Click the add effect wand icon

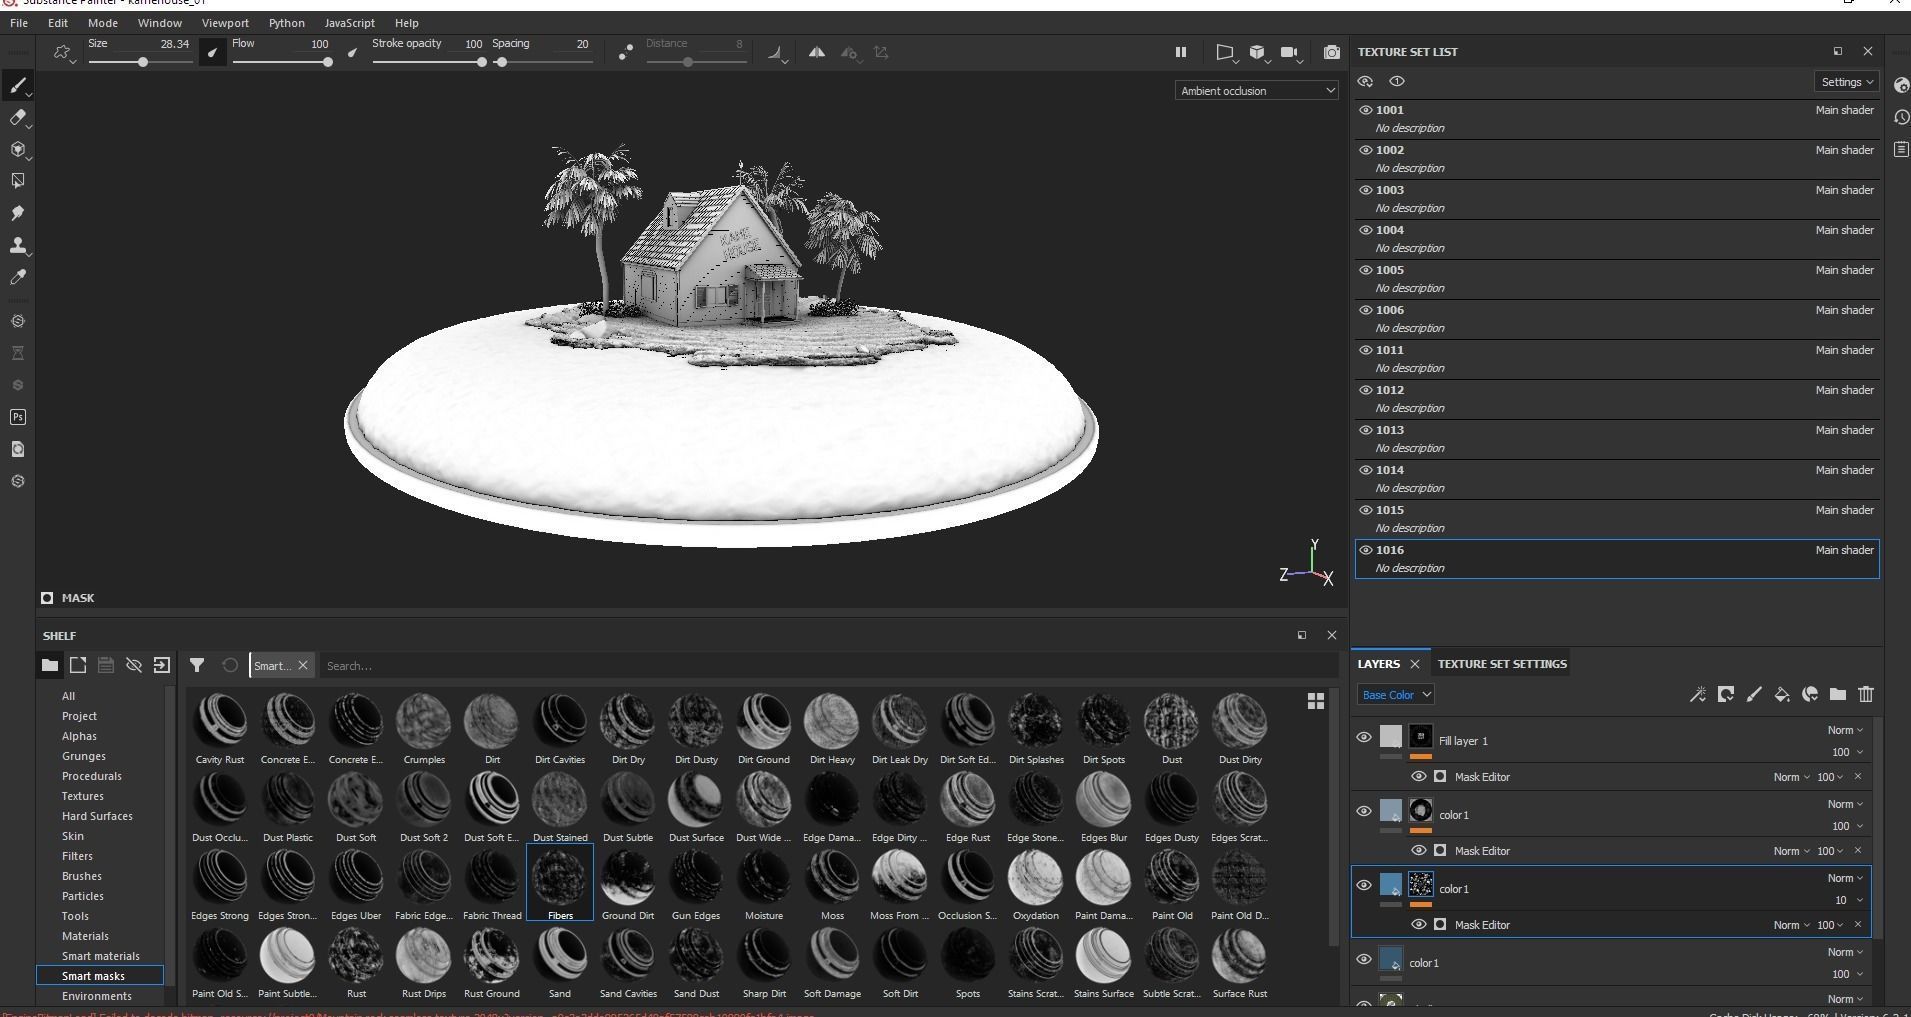point(1698,695)
